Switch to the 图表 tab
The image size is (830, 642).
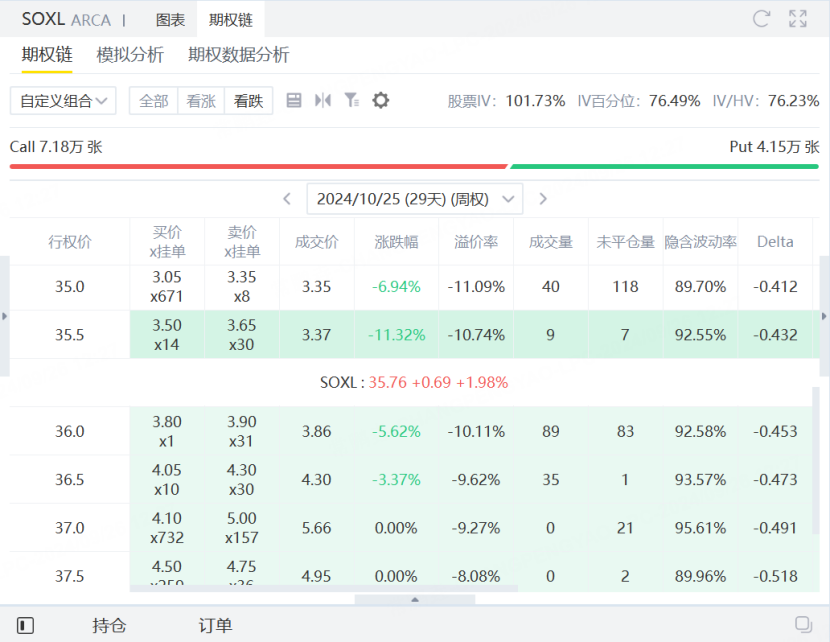(170, 20)
